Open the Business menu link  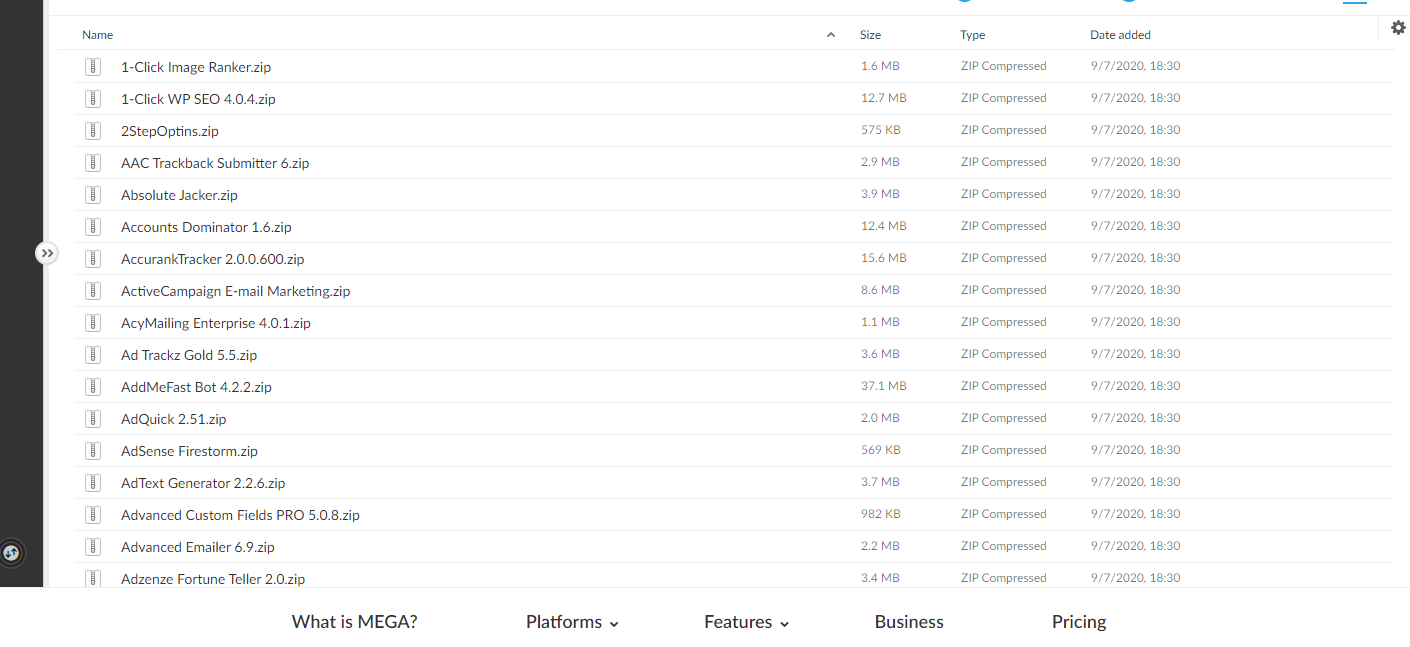[x=909, y=622]
